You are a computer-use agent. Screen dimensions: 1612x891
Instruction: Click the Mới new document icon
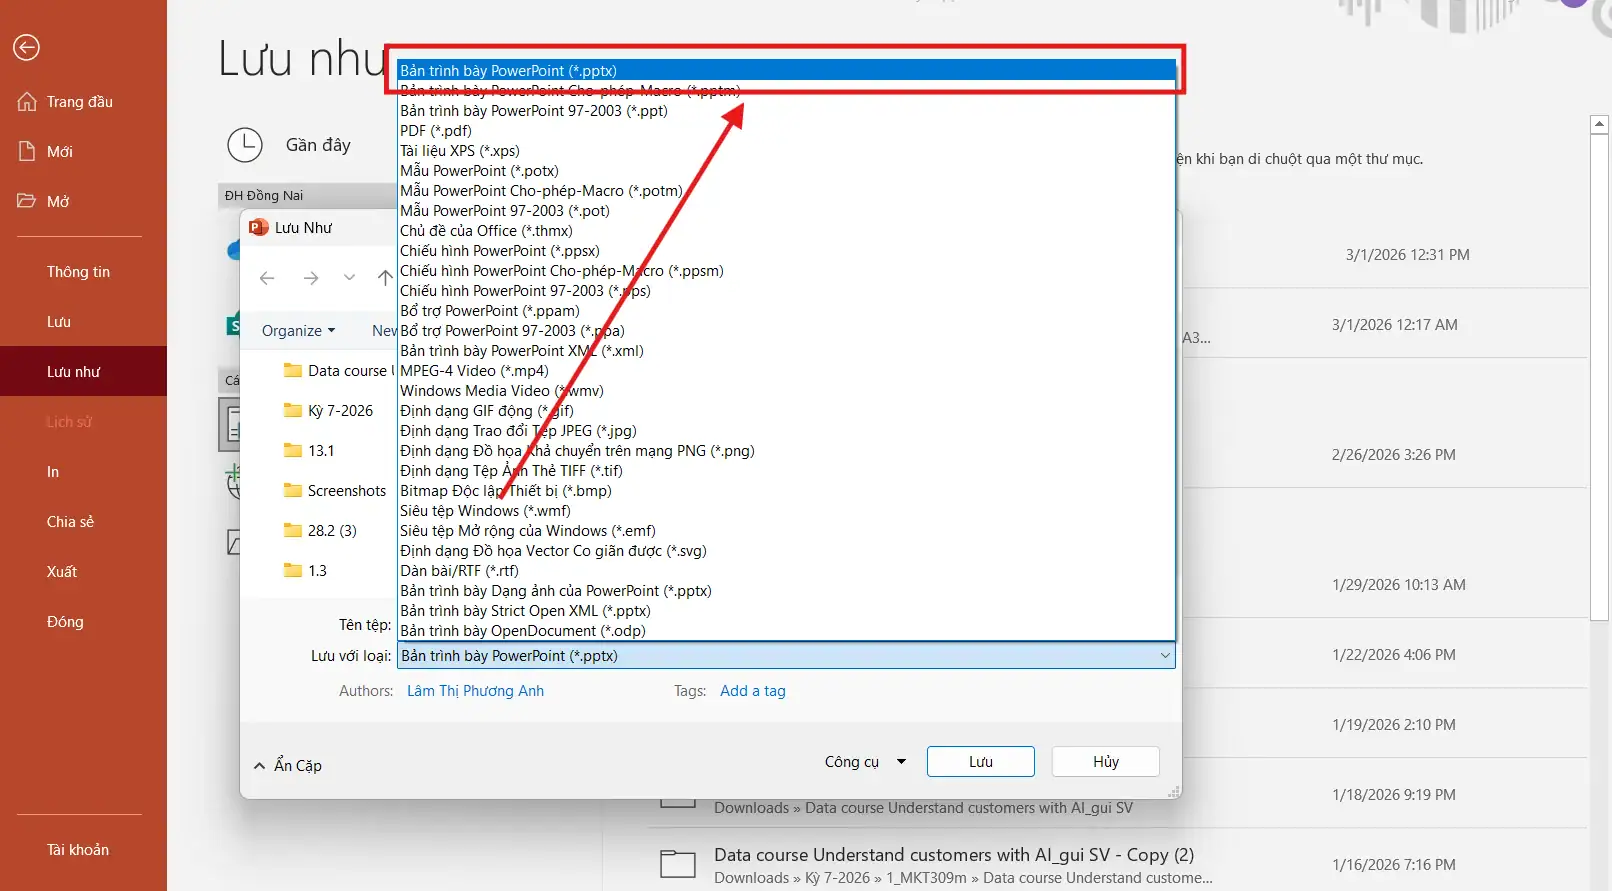coord(27,152)
